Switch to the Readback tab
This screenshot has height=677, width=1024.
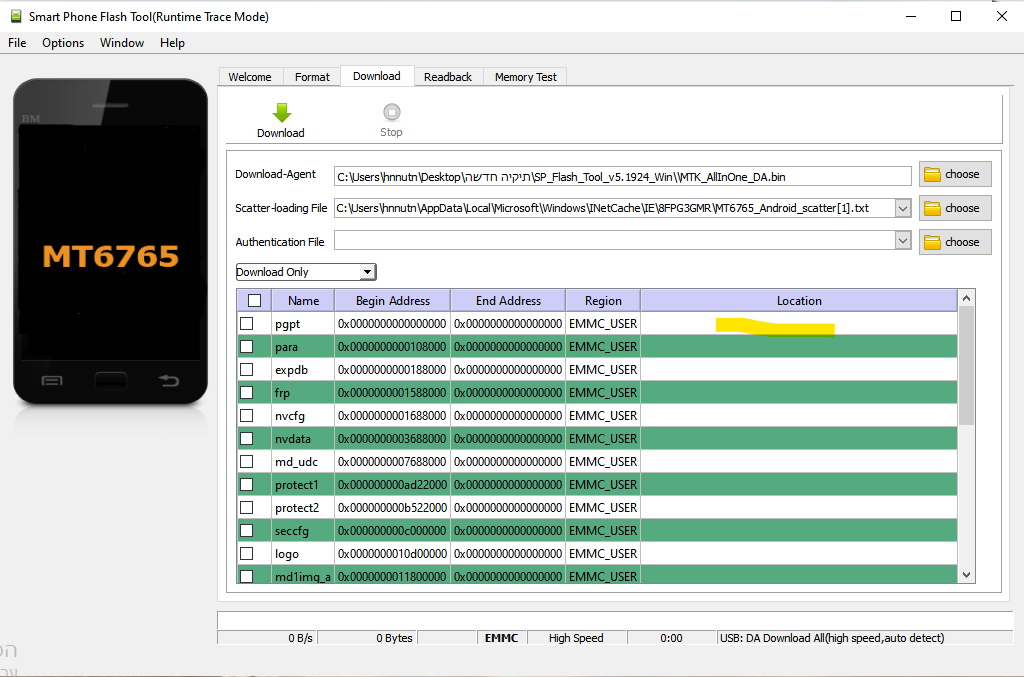(447, 77)
